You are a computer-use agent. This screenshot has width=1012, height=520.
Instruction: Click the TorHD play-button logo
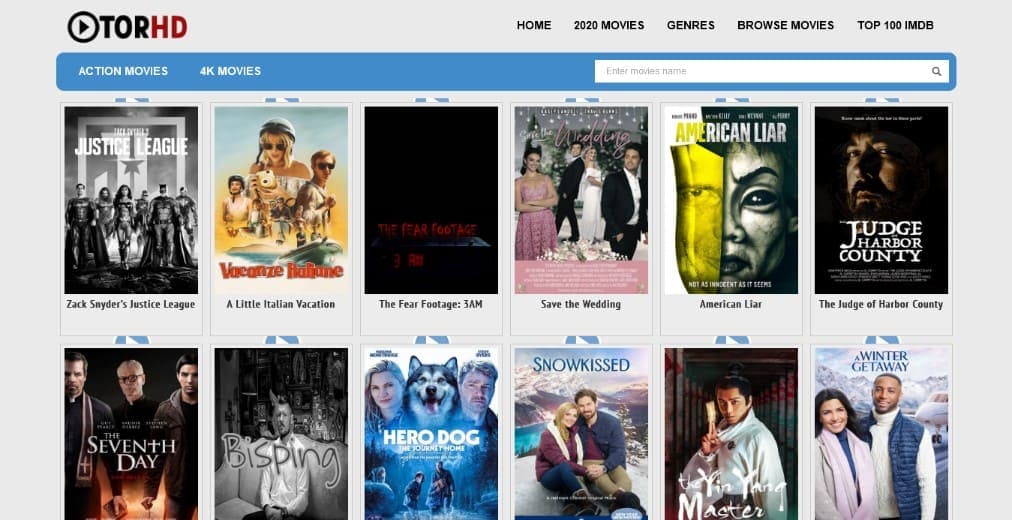click(x=127, y=27)
